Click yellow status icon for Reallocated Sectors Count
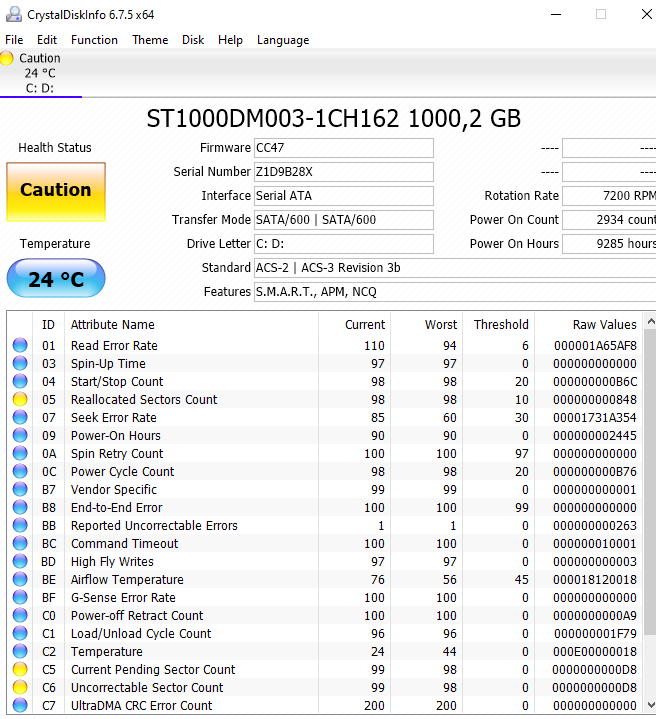Image resolution: width=656 pixels, height=719 pixels. point(20,399)
